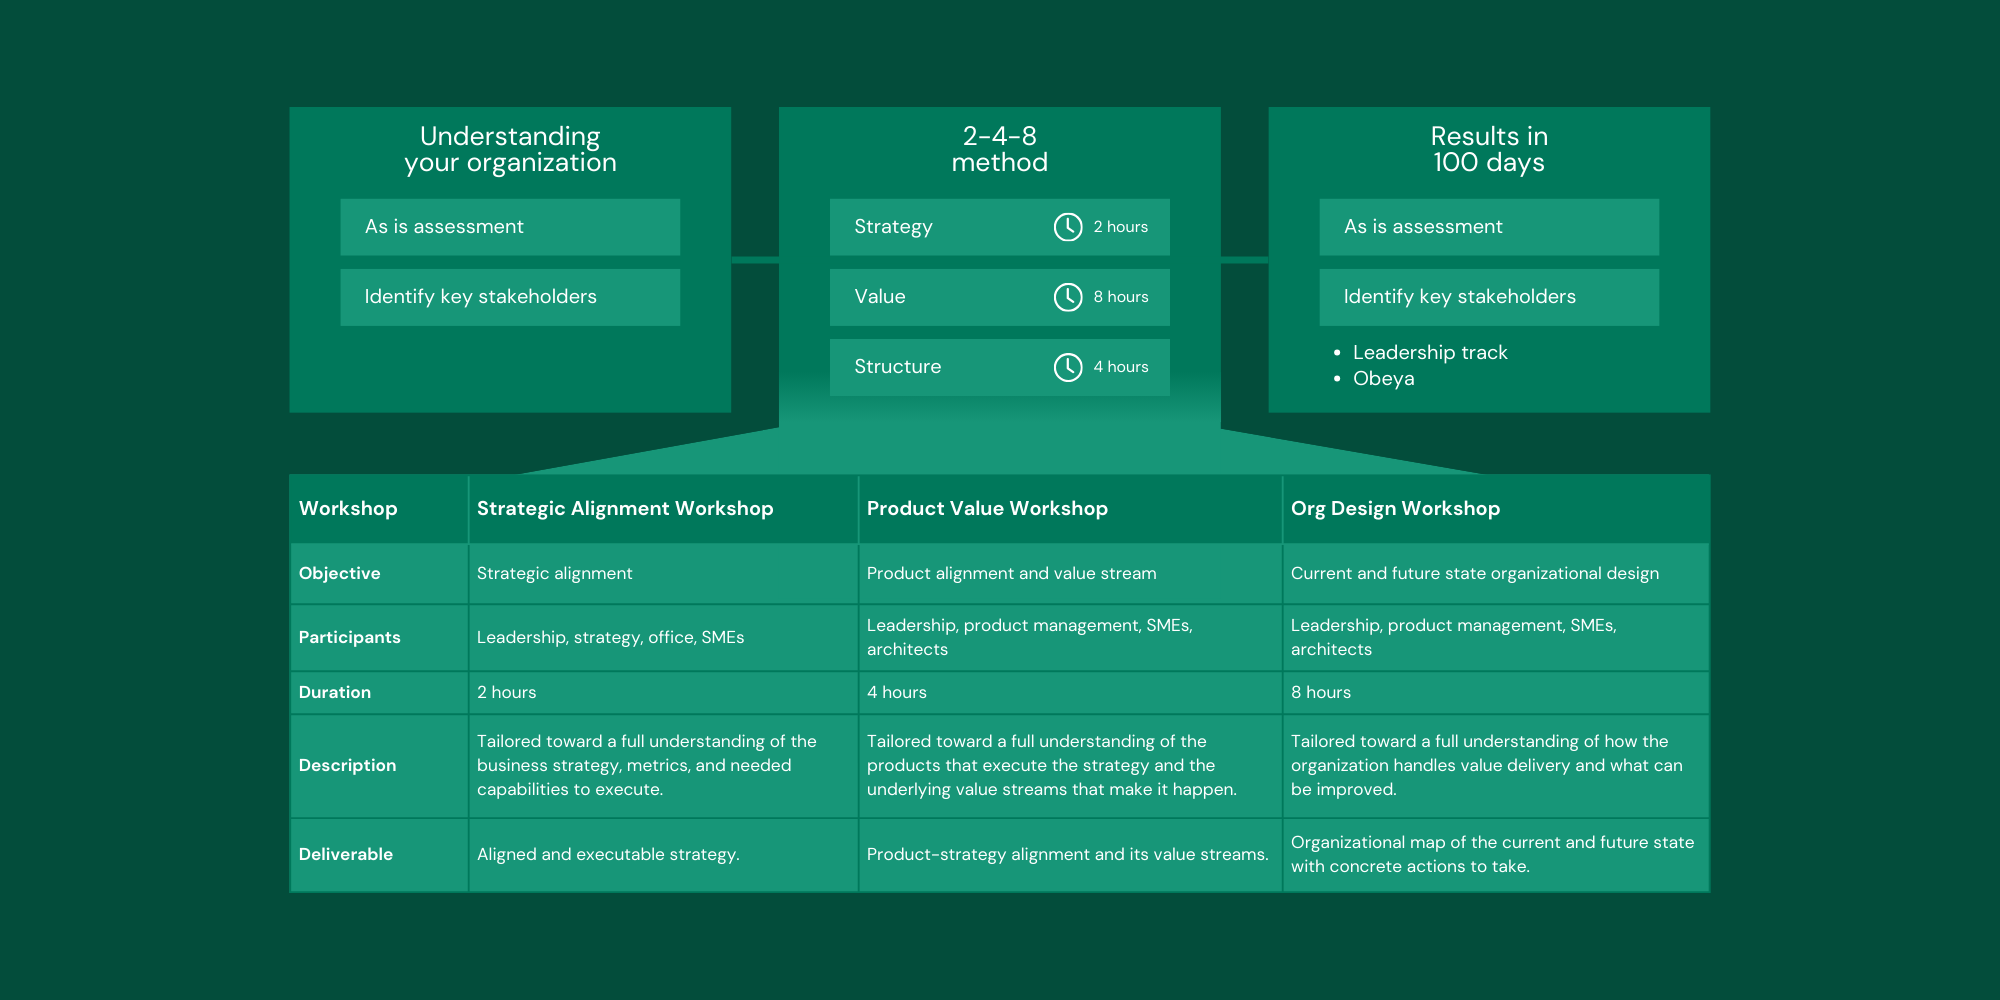This screenshot has height=1000, width=2000.
Task: Click As is assessment under Results in 100 days
Action: pos(1489,227)
